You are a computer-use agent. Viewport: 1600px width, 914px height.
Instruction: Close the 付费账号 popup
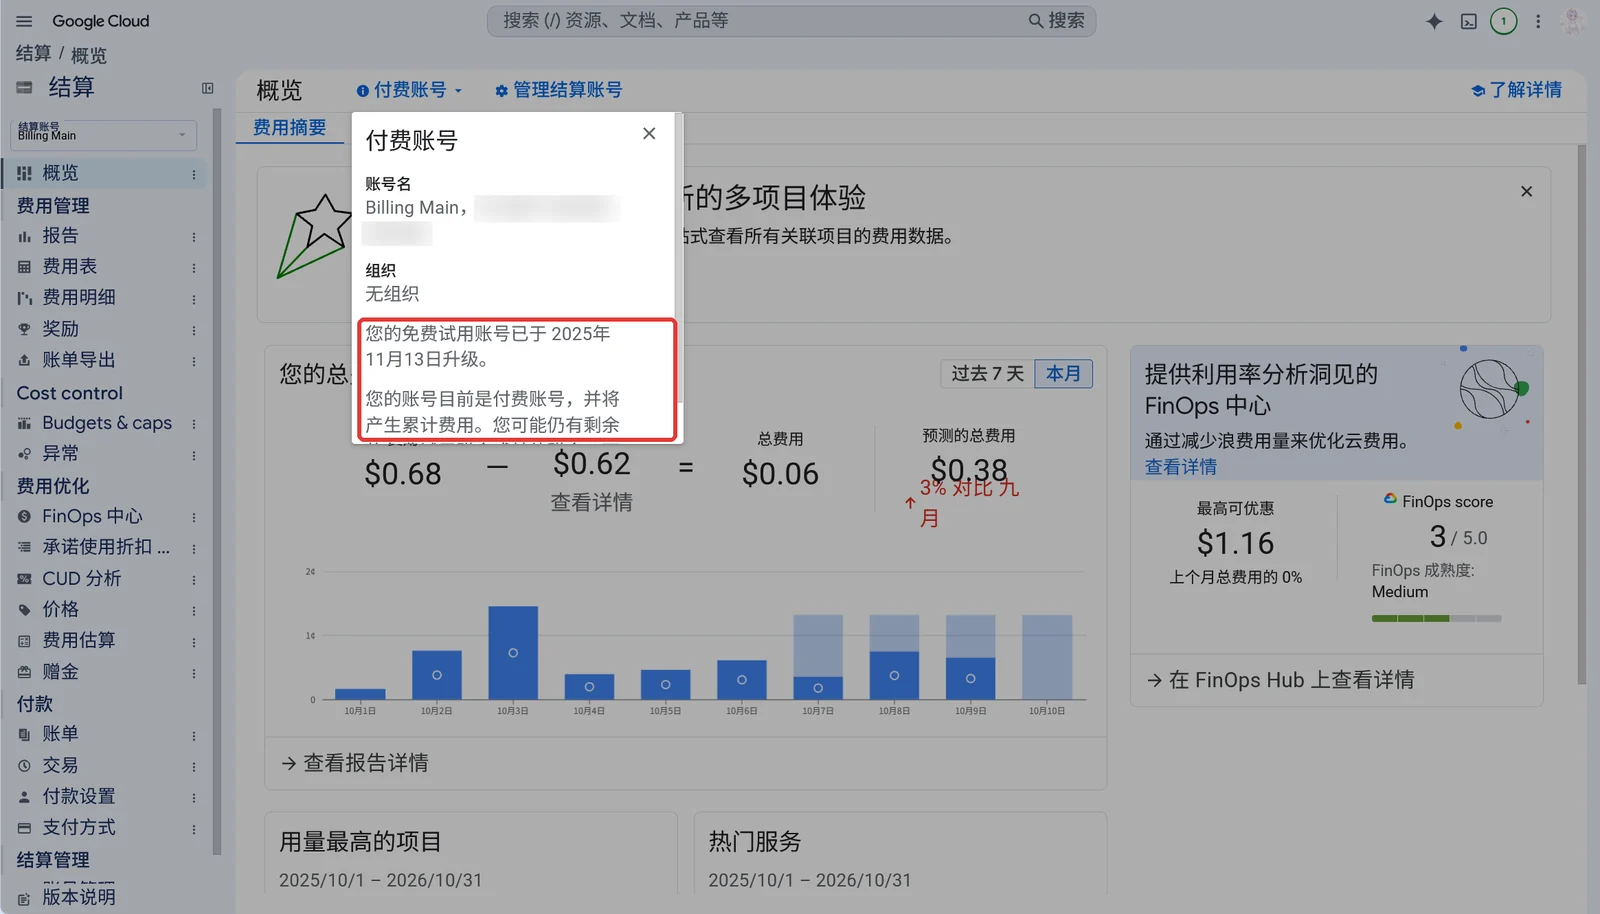click(649, 133)
